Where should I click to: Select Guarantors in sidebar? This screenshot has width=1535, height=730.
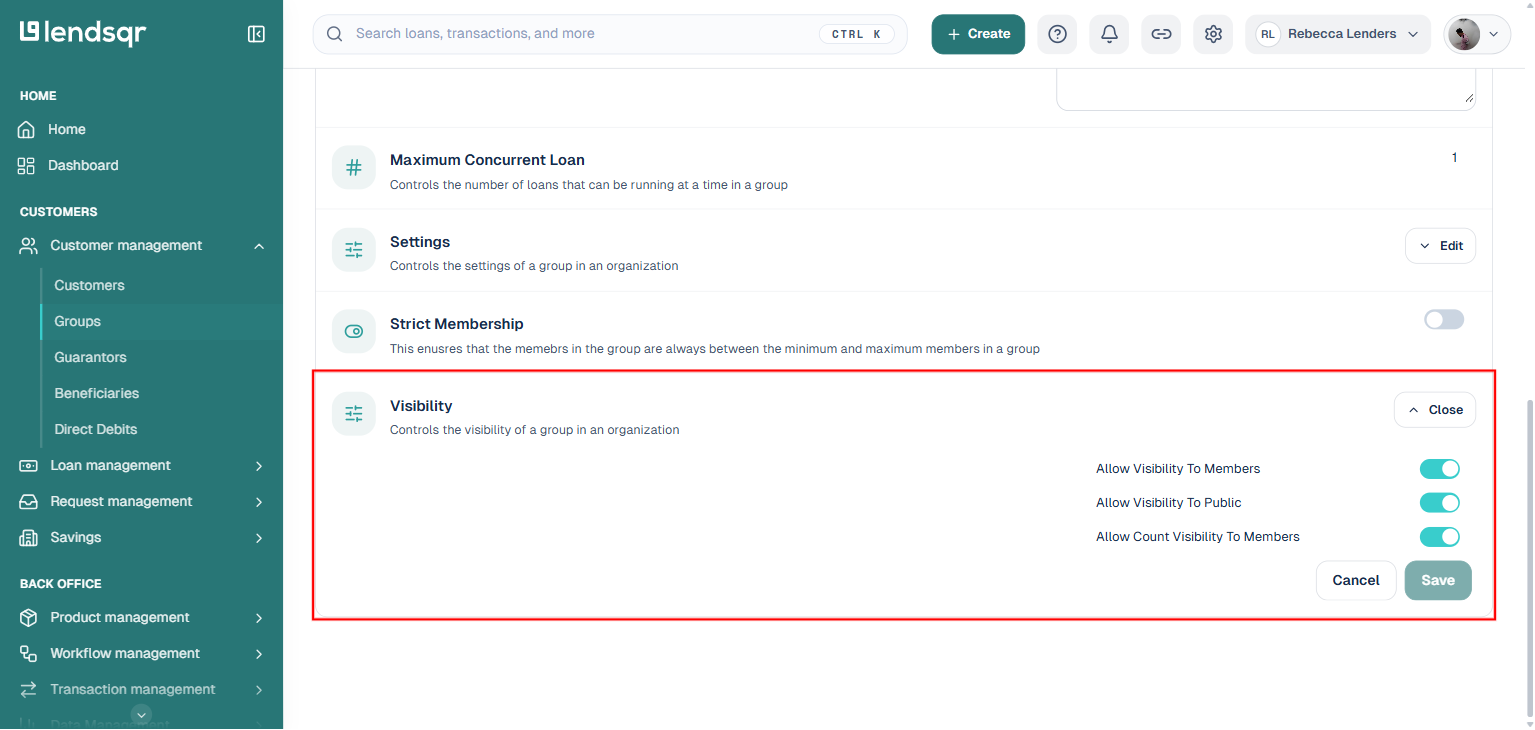point(90,357)
